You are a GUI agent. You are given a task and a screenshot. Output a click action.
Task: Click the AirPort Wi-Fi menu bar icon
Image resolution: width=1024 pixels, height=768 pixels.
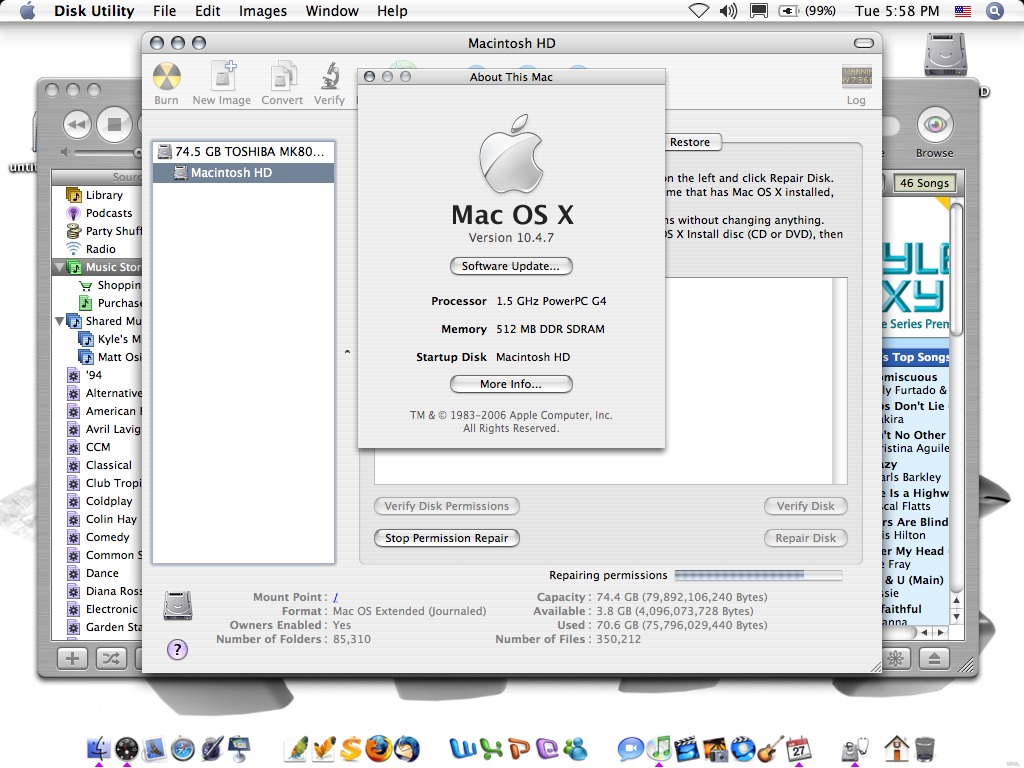coord(699,11)
